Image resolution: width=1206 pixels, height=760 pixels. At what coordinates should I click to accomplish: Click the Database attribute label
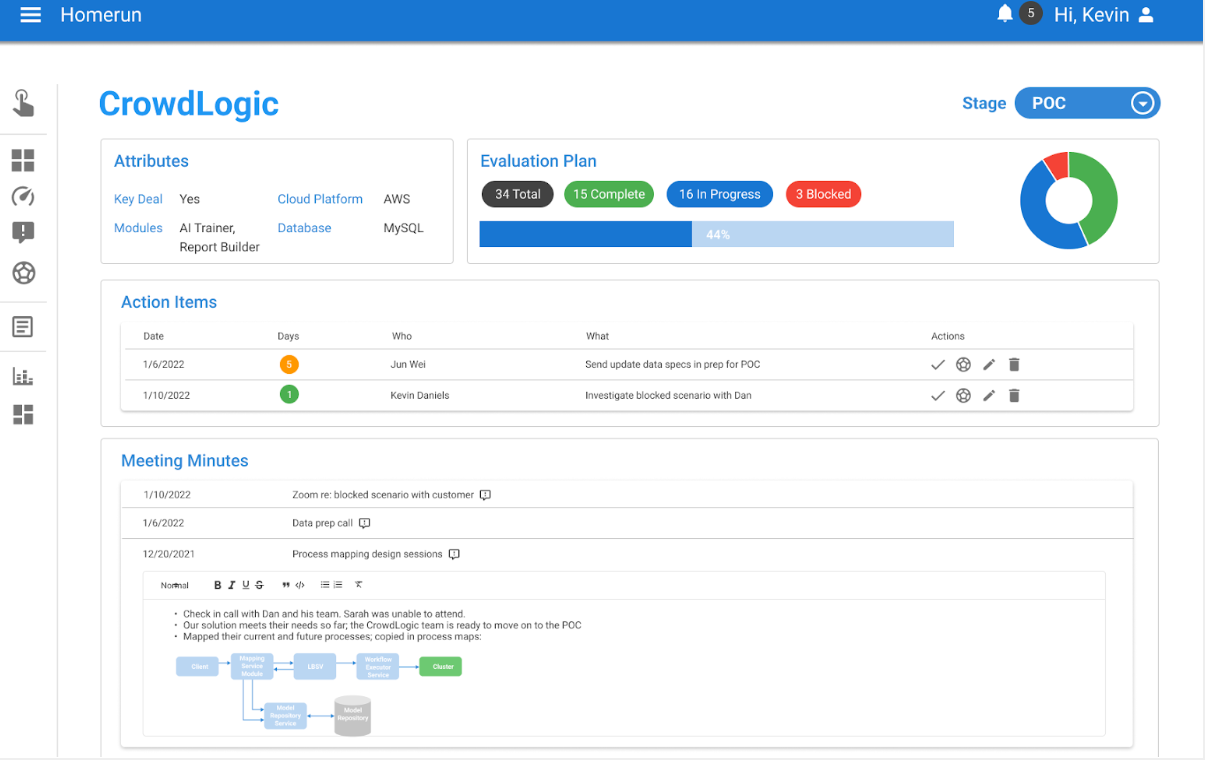coord(304,228)
